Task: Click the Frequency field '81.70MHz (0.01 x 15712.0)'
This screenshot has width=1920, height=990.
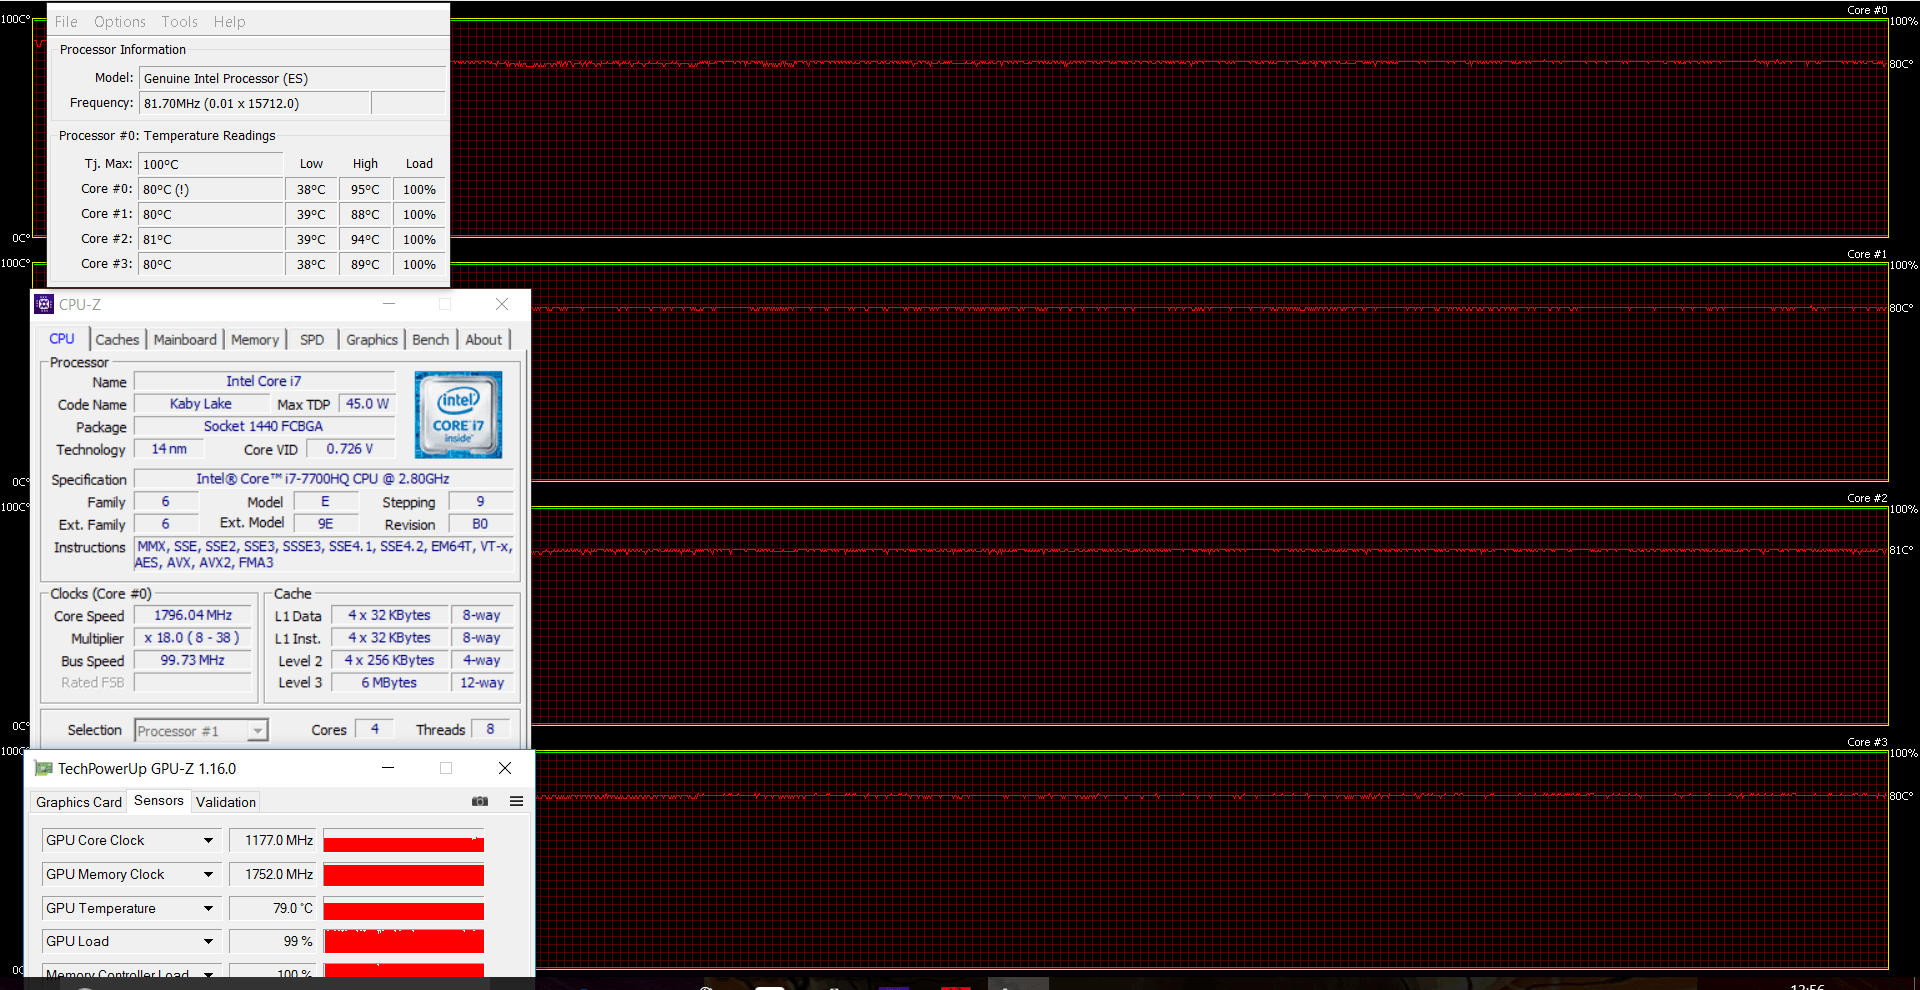Action: (x=254, y=103)
